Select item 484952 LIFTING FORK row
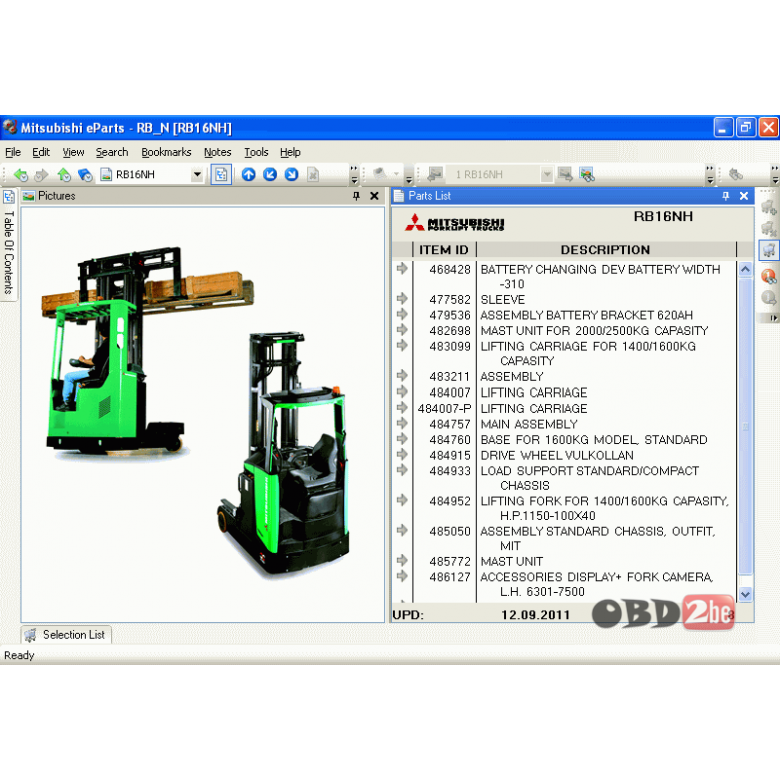 pyautogui.click(x=567, y=508)
